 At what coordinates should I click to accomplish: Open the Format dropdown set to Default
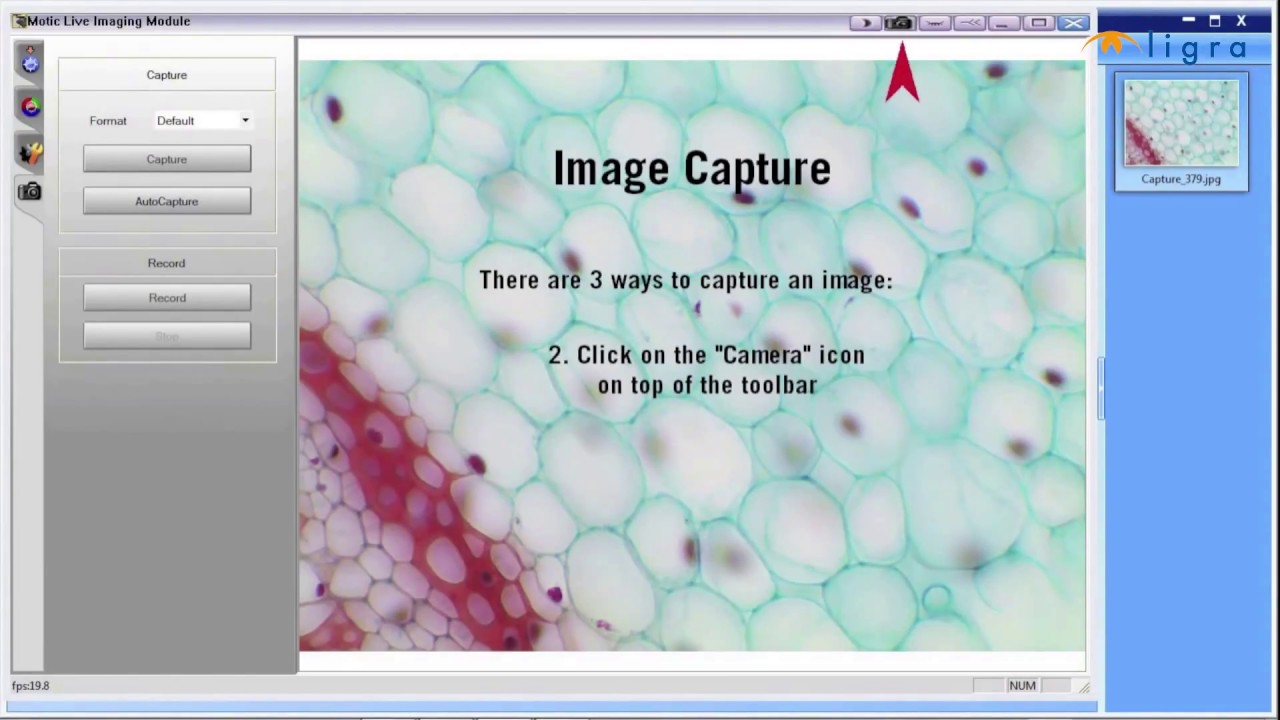[203, 120]
